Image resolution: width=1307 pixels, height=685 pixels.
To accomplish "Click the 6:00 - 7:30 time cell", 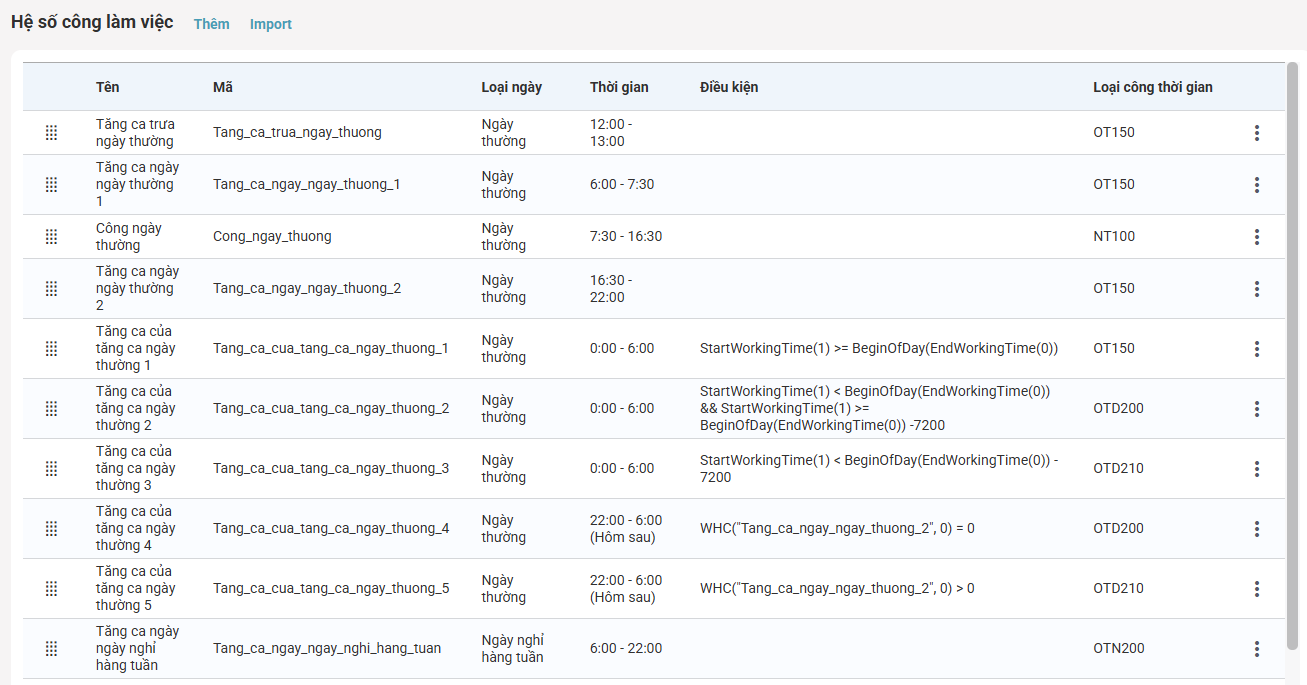I will 622,185.
